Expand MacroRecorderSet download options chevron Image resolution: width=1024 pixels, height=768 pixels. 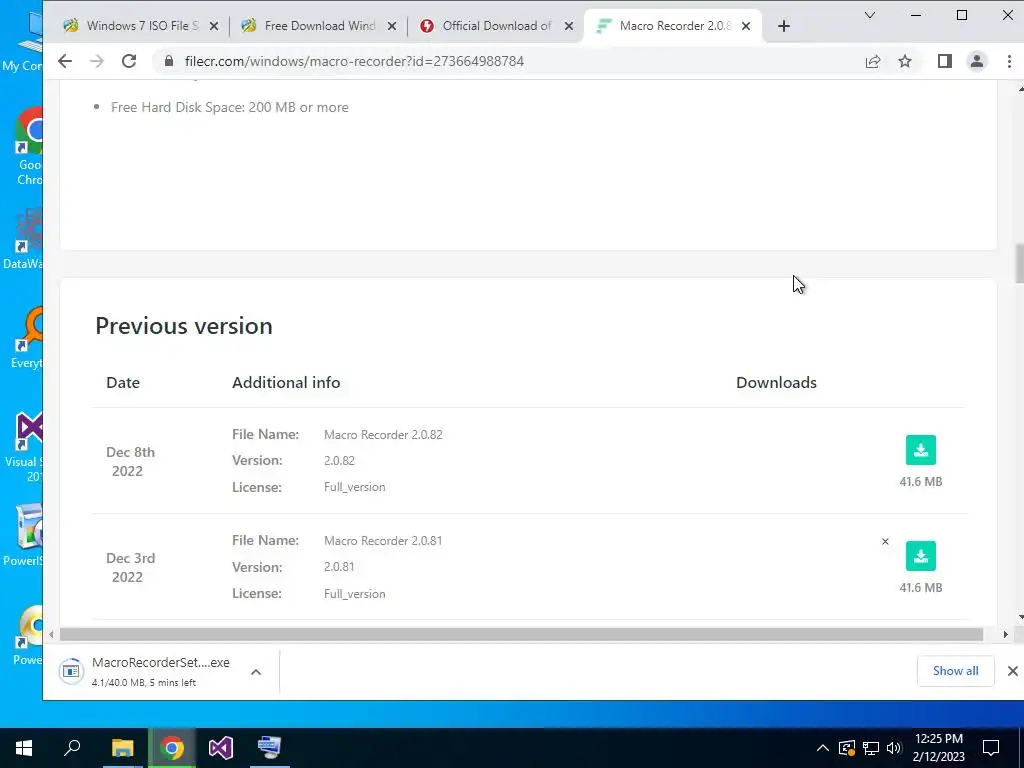256,672
